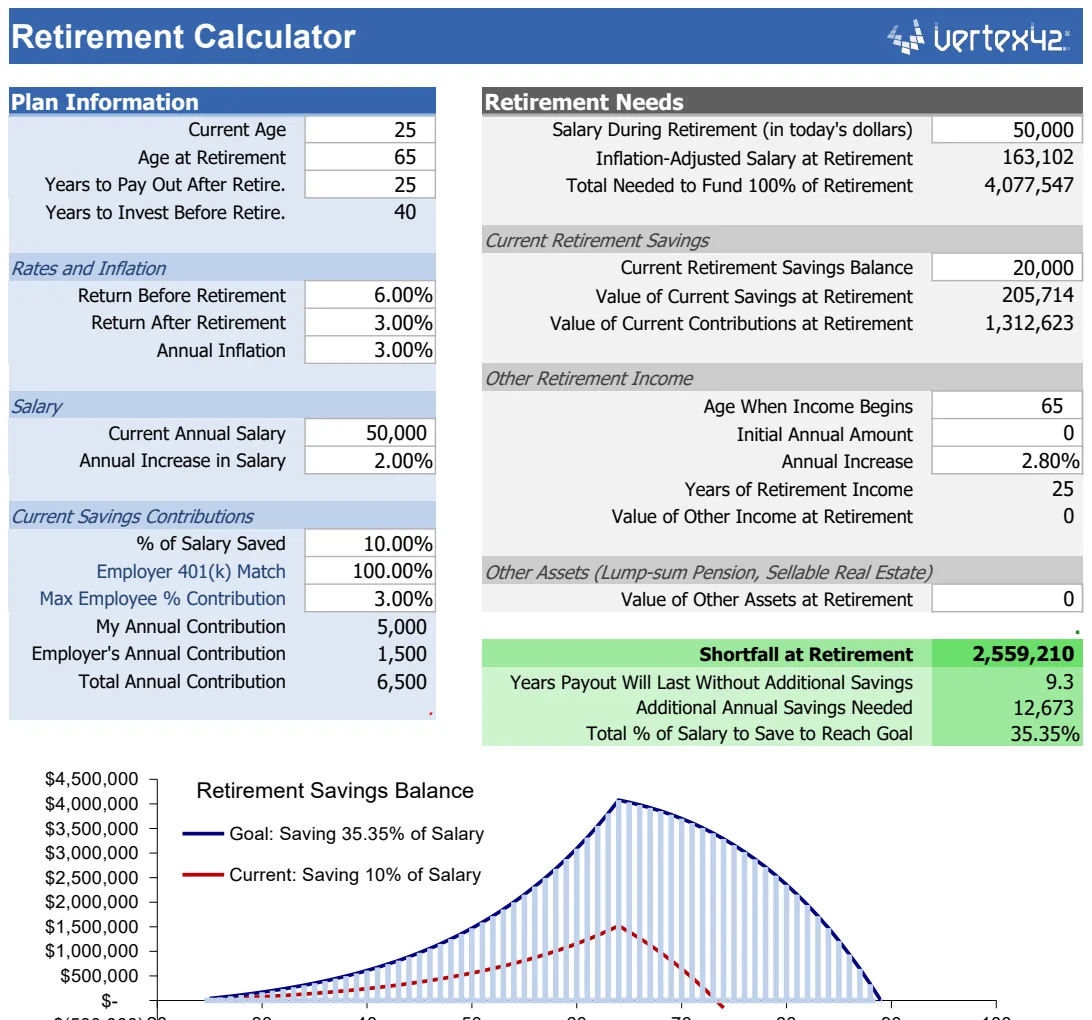The width and height of the screenshot is (1092, 1020).
Task: Click the Max Employee % Contribution label
Action: (162, 599)
